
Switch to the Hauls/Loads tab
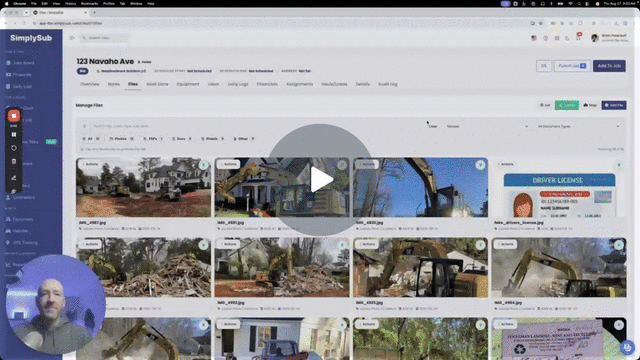[334, 84]
